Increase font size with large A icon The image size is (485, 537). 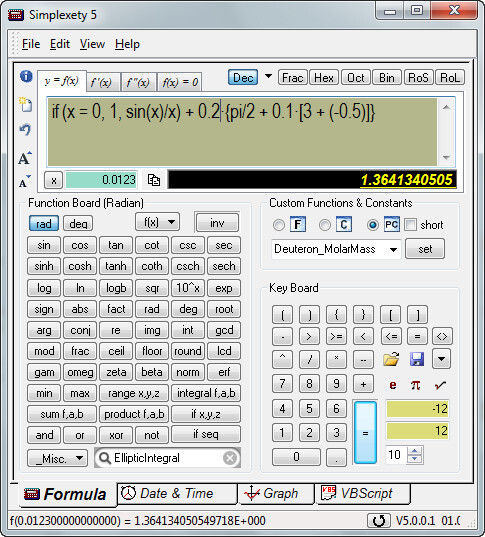pos(25,158)
